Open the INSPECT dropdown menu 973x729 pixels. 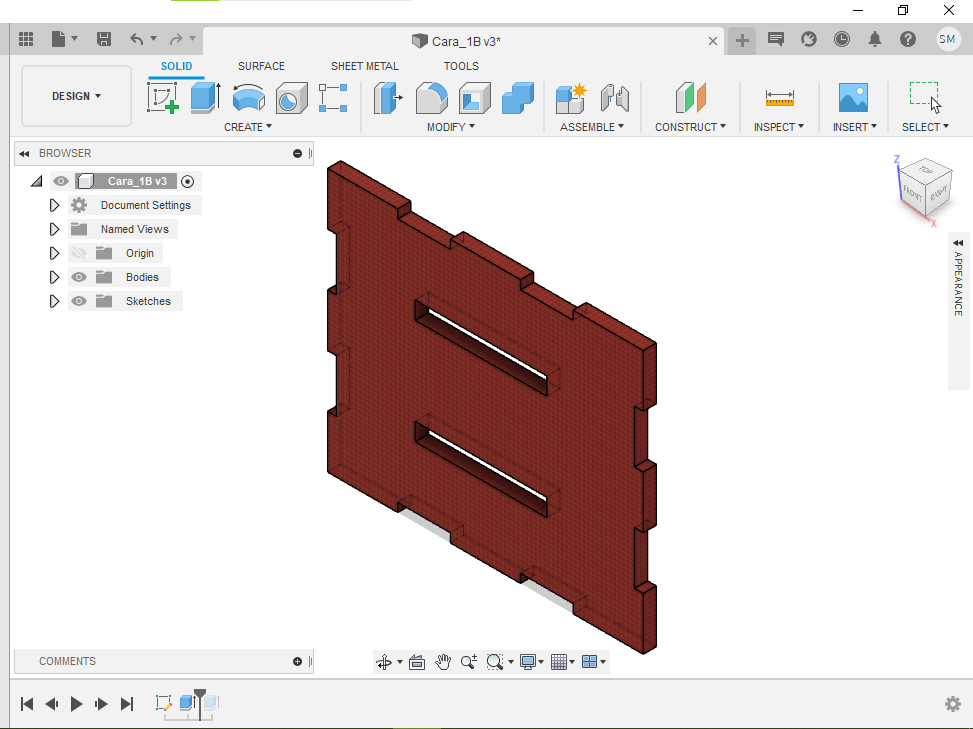[779, 127]
